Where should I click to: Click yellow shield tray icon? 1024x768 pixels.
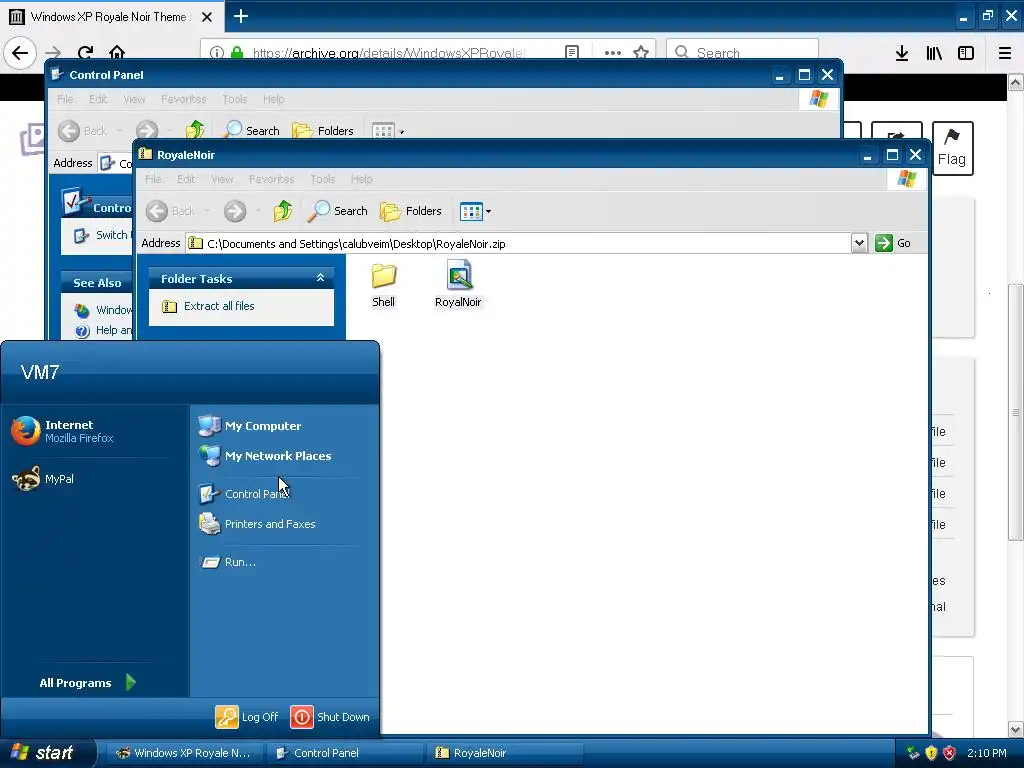(x=931, y=753)
